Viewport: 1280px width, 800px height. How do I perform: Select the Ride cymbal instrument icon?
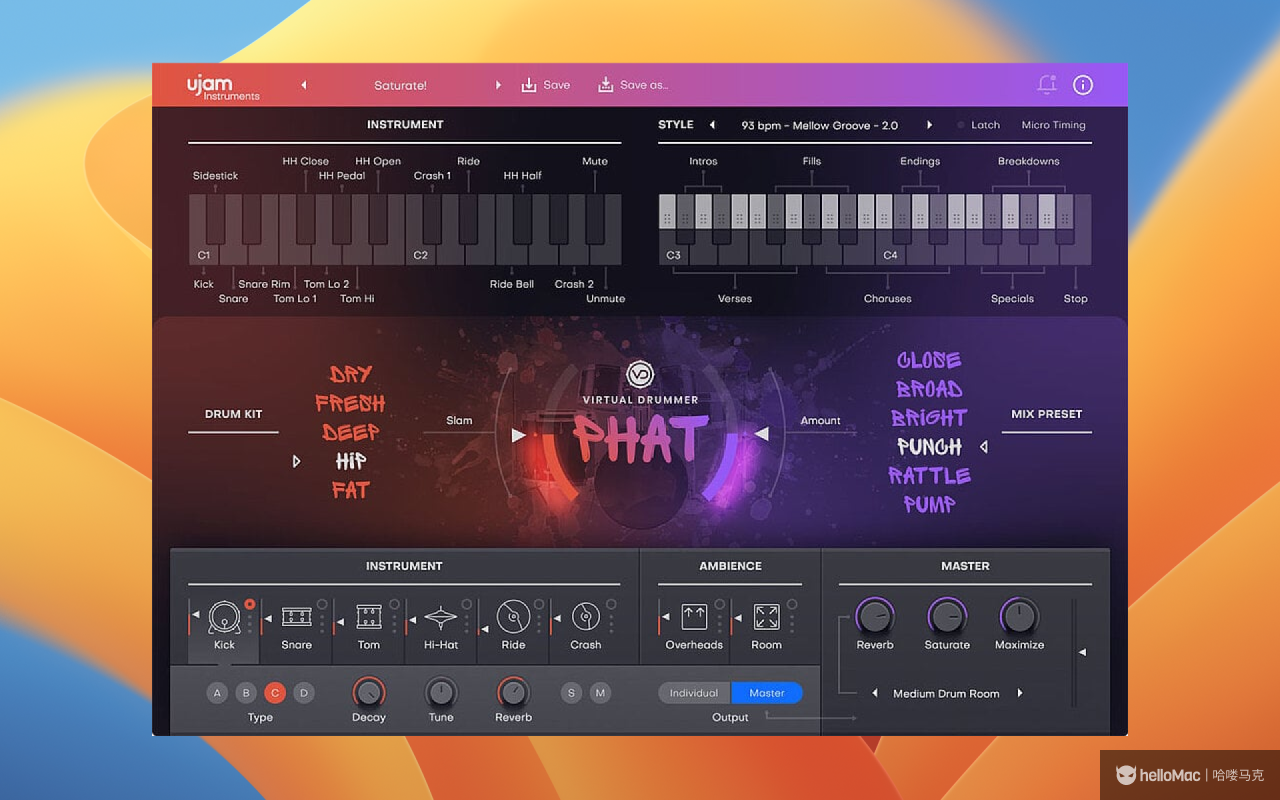[x=513, y=618]
